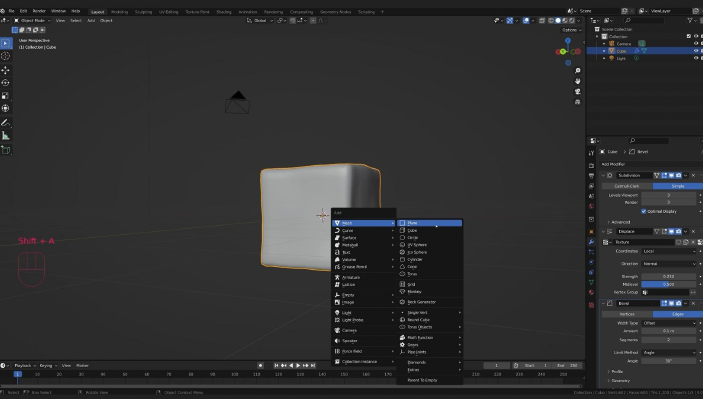Click the Vertex Group input field
This screenshot has height=399, width=703.
click(665, 292)
